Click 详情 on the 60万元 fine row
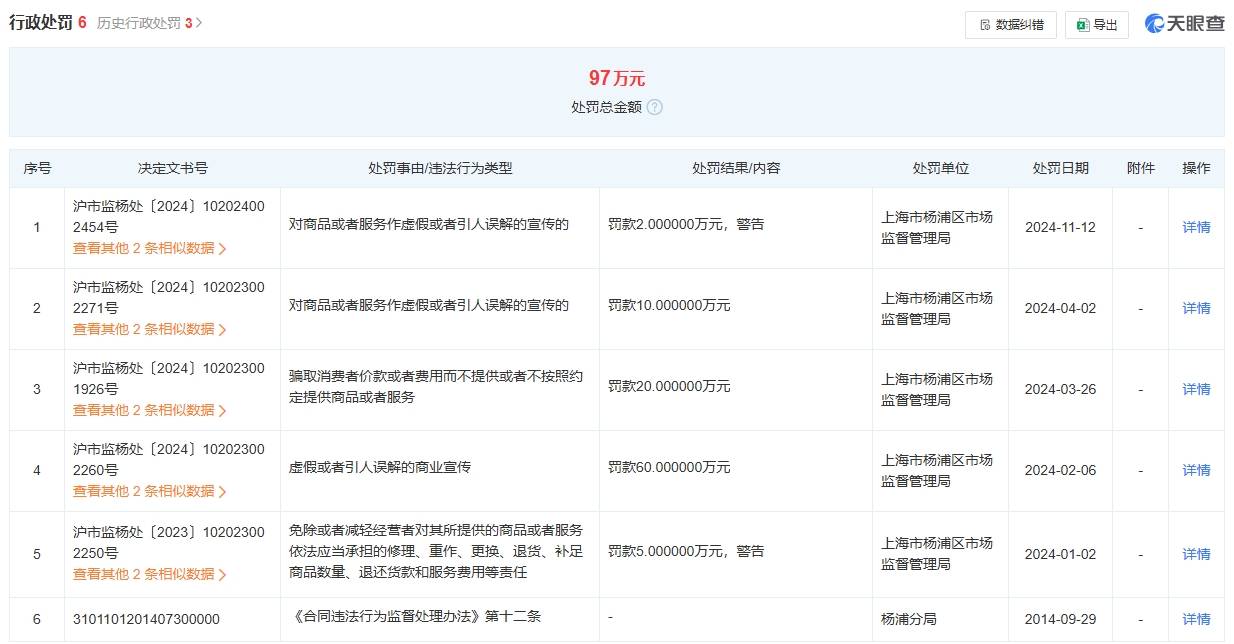The height and width of the screenshot is (644, 1234). (x=1196, y=470)
